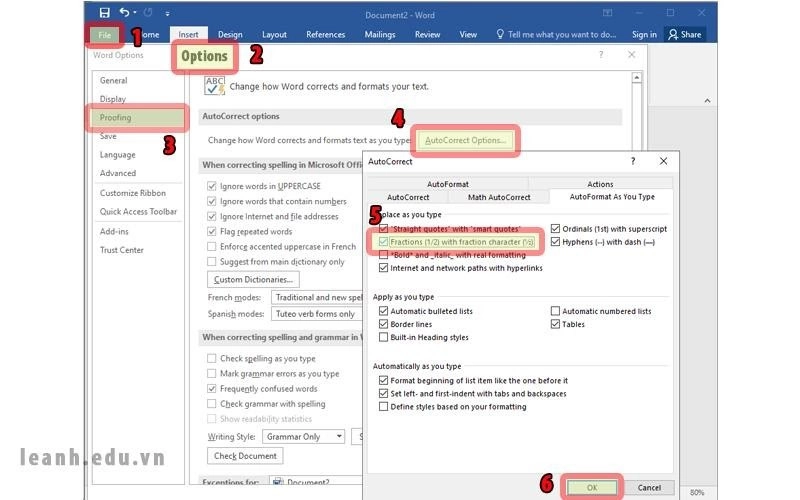Viewport: 800px width, 500px height.
Task: Switch to the AutoFormat tab
Action: point(447,184)
